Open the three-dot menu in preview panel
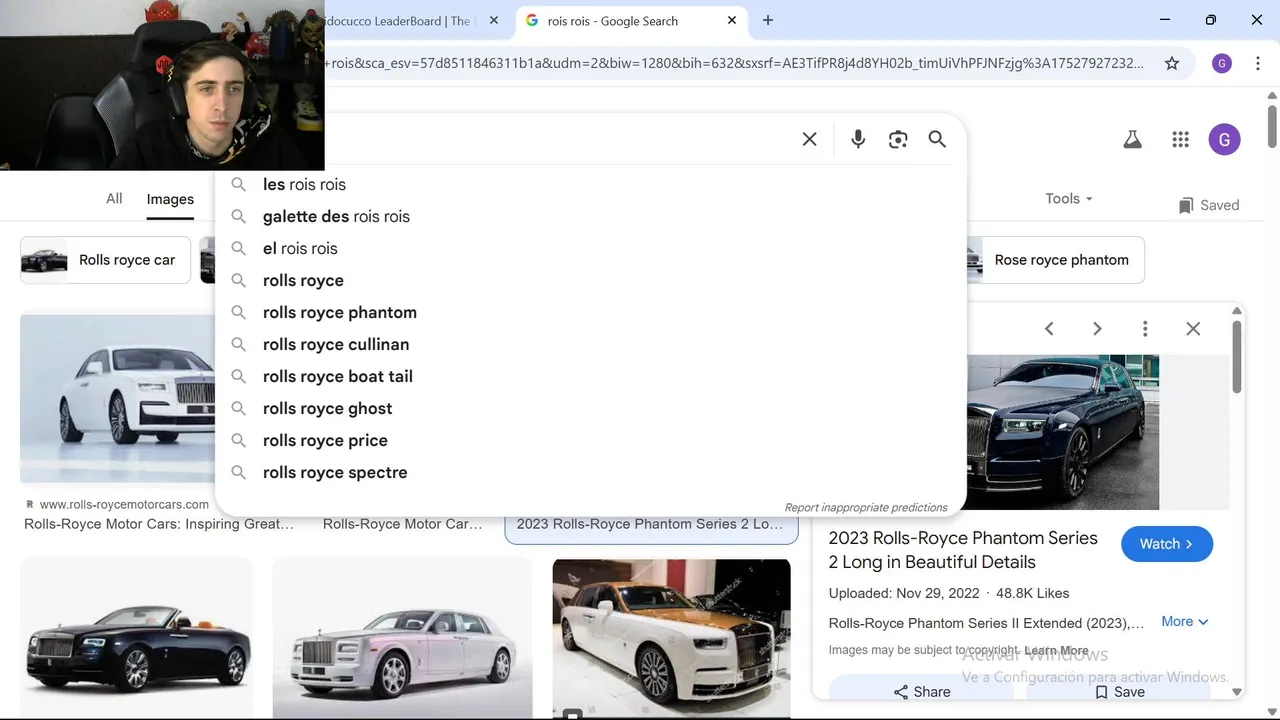This screenshot has width=1280, height=720. tap(1145, 328)
